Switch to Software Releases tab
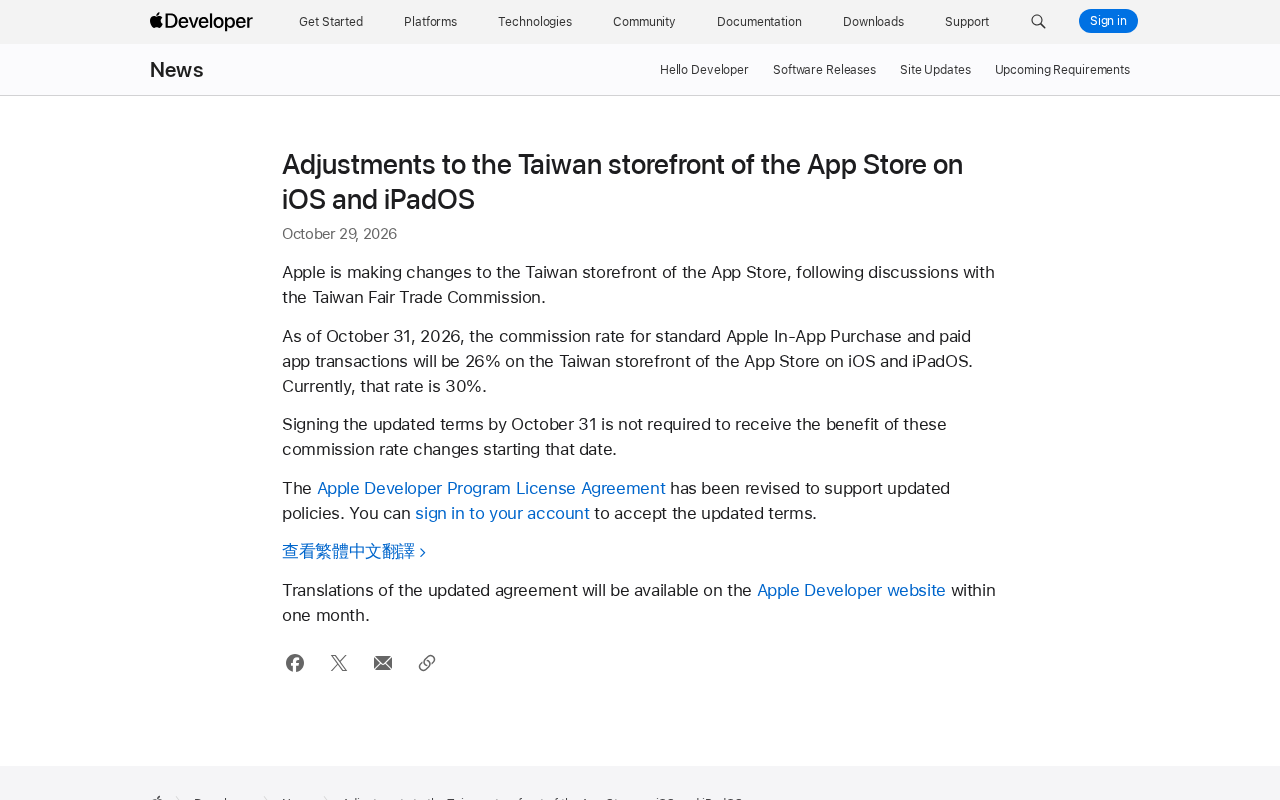This screenshot has height=800, width=1280. point(824,70)
